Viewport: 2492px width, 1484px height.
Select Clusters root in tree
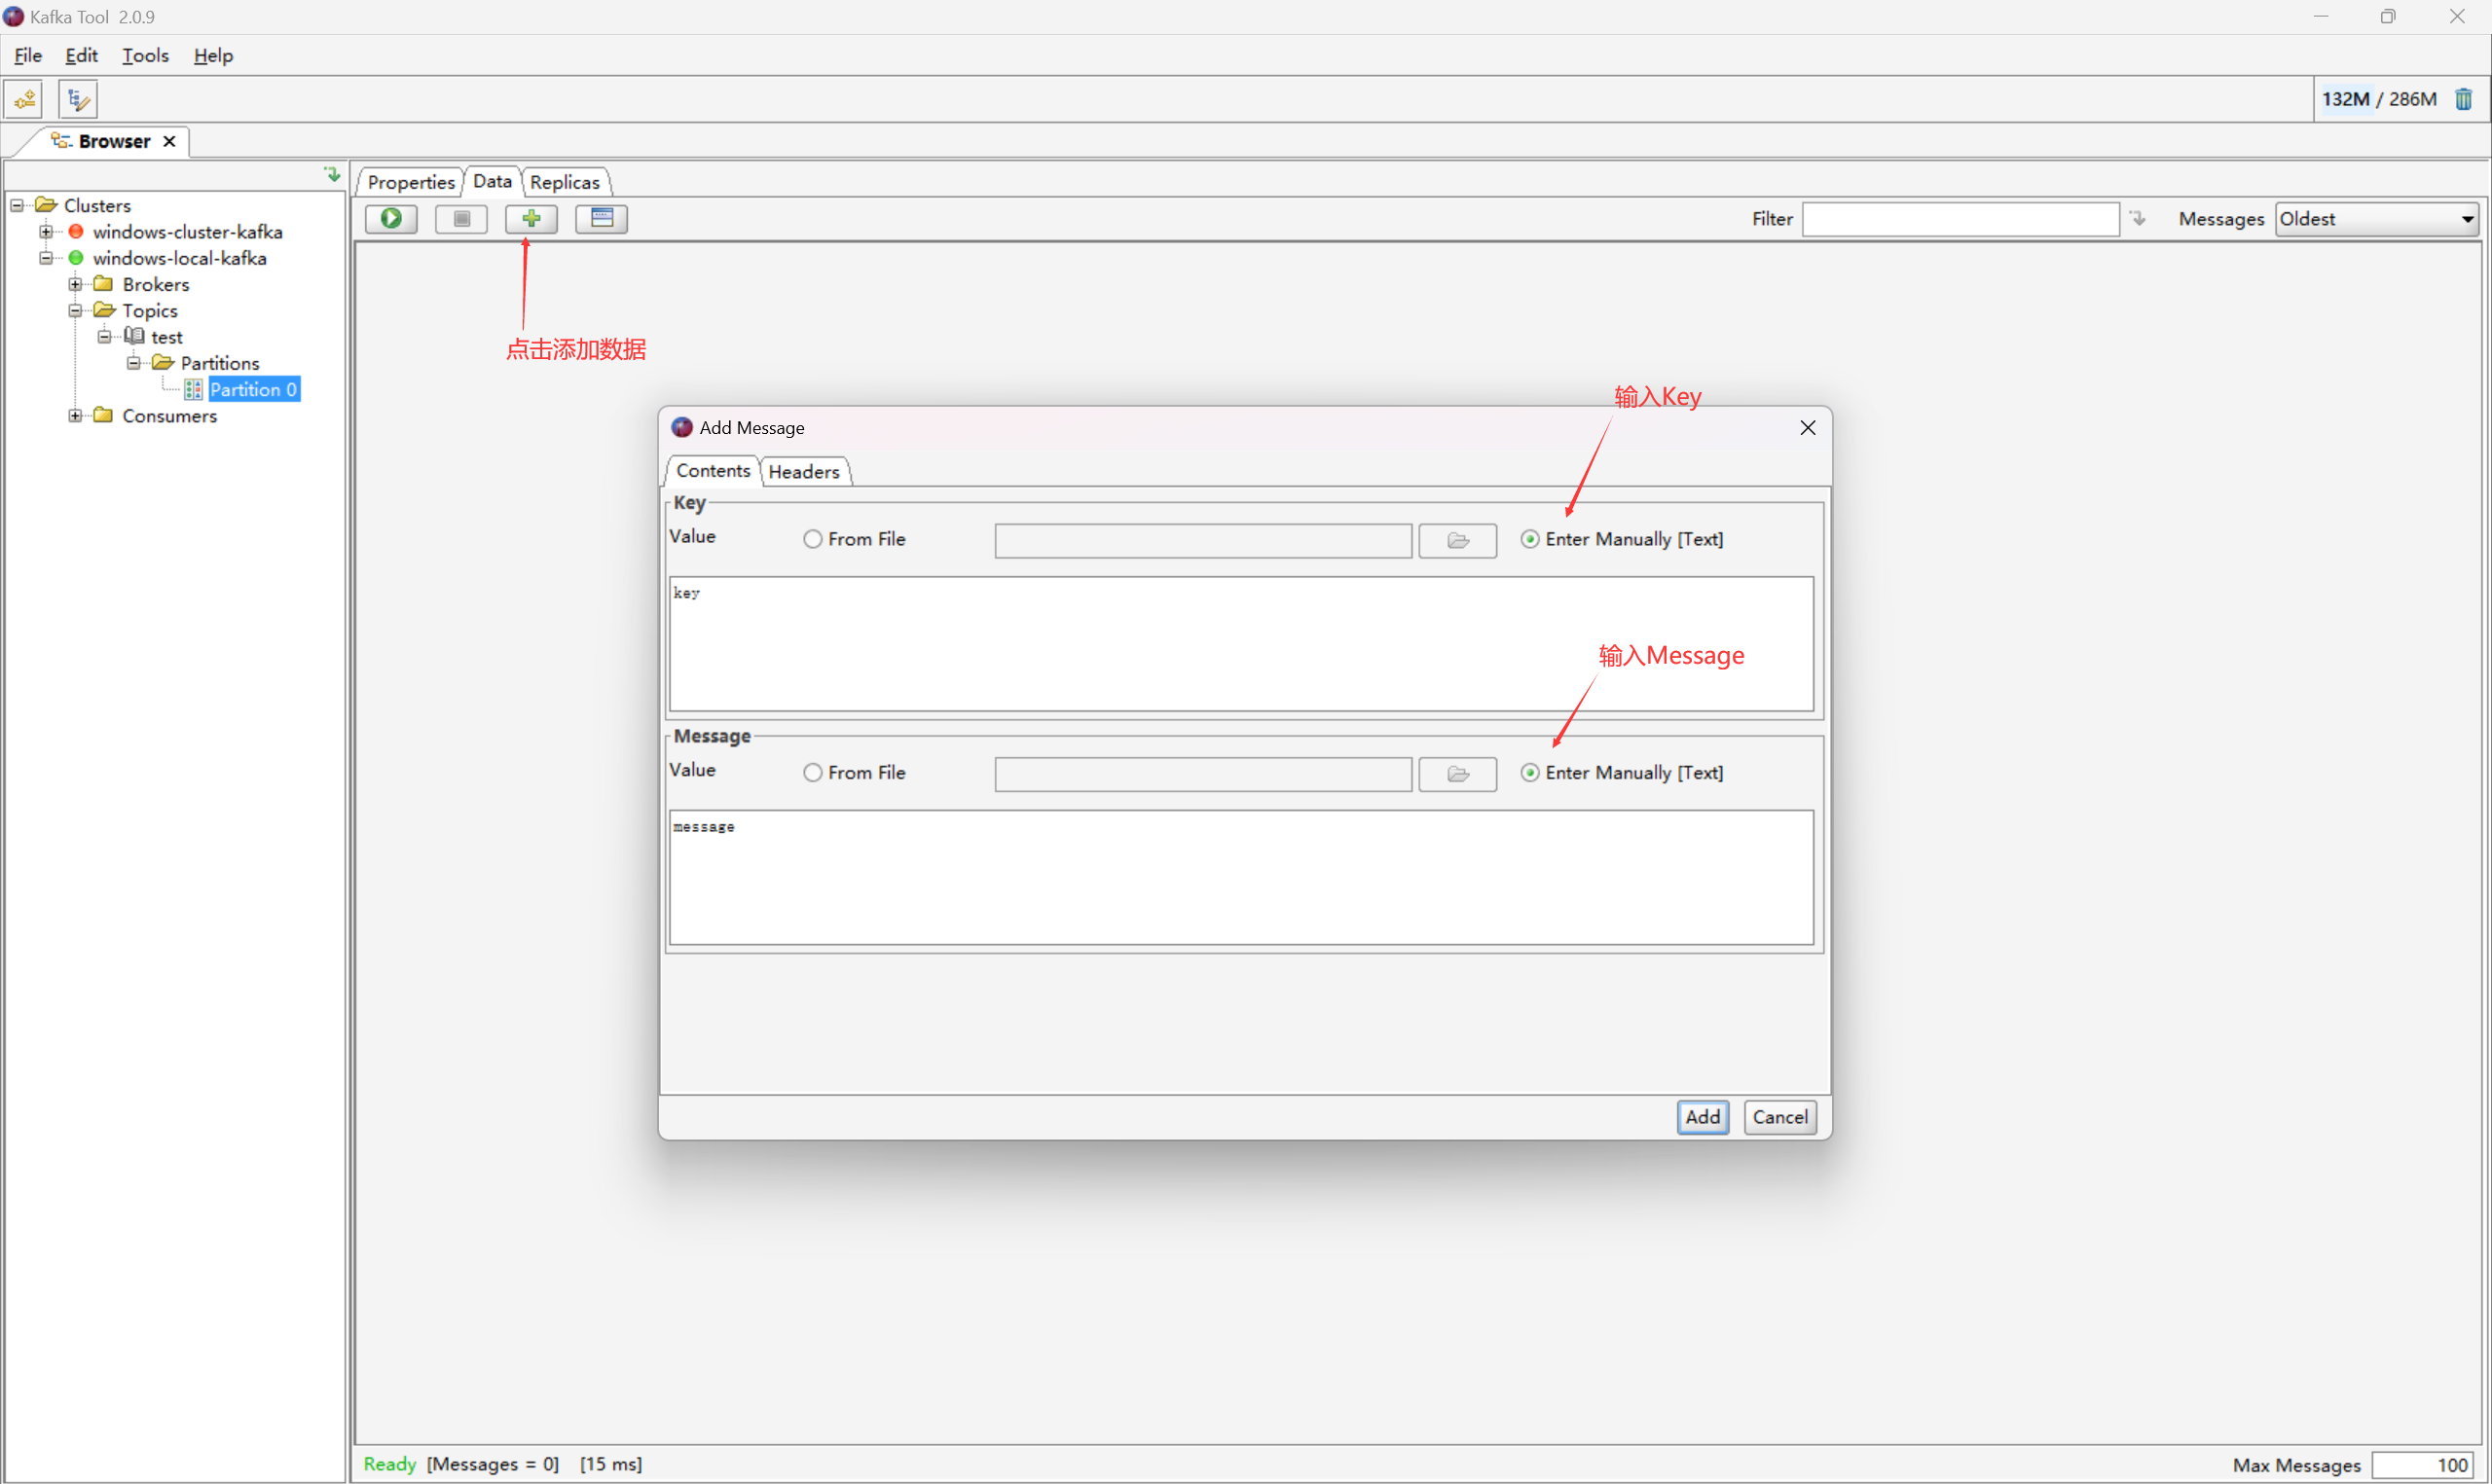(97, 205)
